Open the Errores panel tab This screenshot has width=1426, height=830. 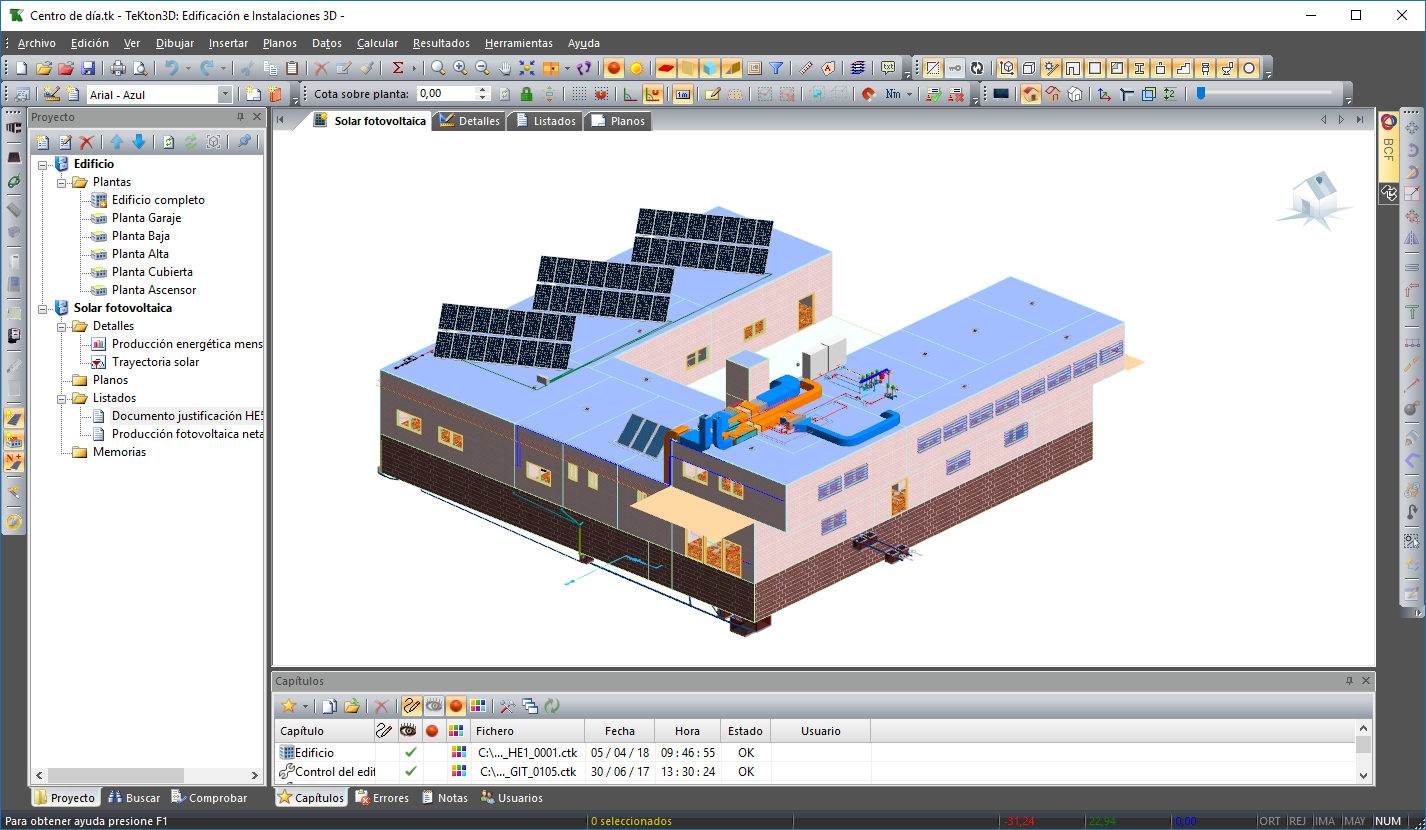[381, 798]
